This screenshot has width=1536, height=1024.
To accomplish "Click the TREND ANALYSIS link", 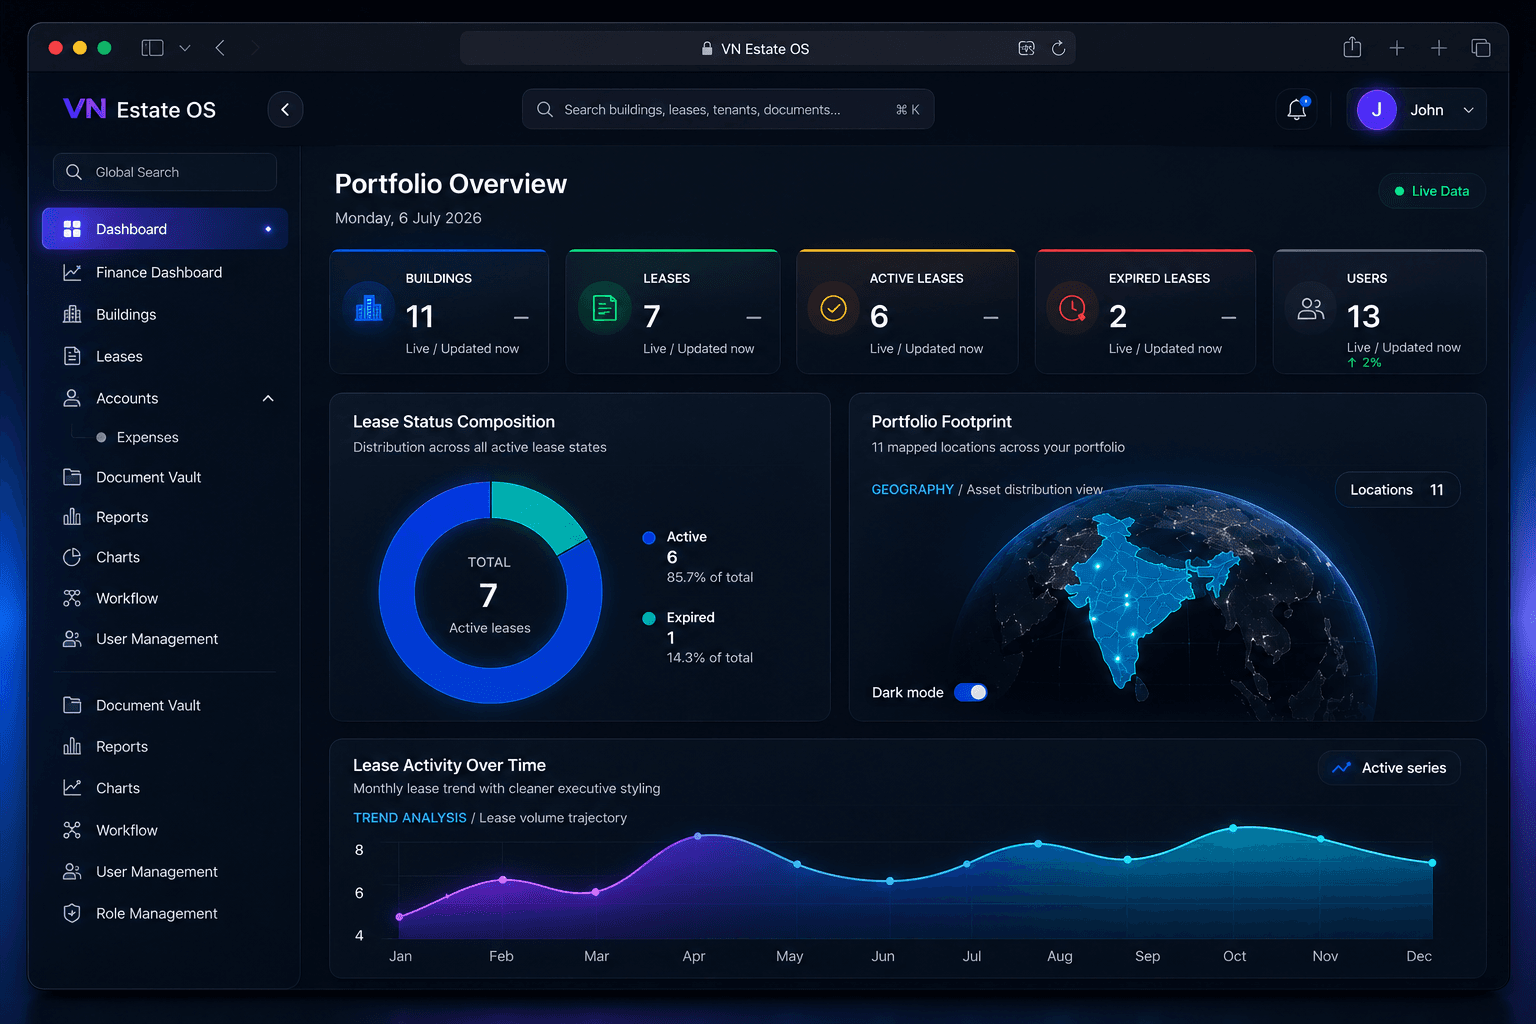I will click(x=410, y=817).
